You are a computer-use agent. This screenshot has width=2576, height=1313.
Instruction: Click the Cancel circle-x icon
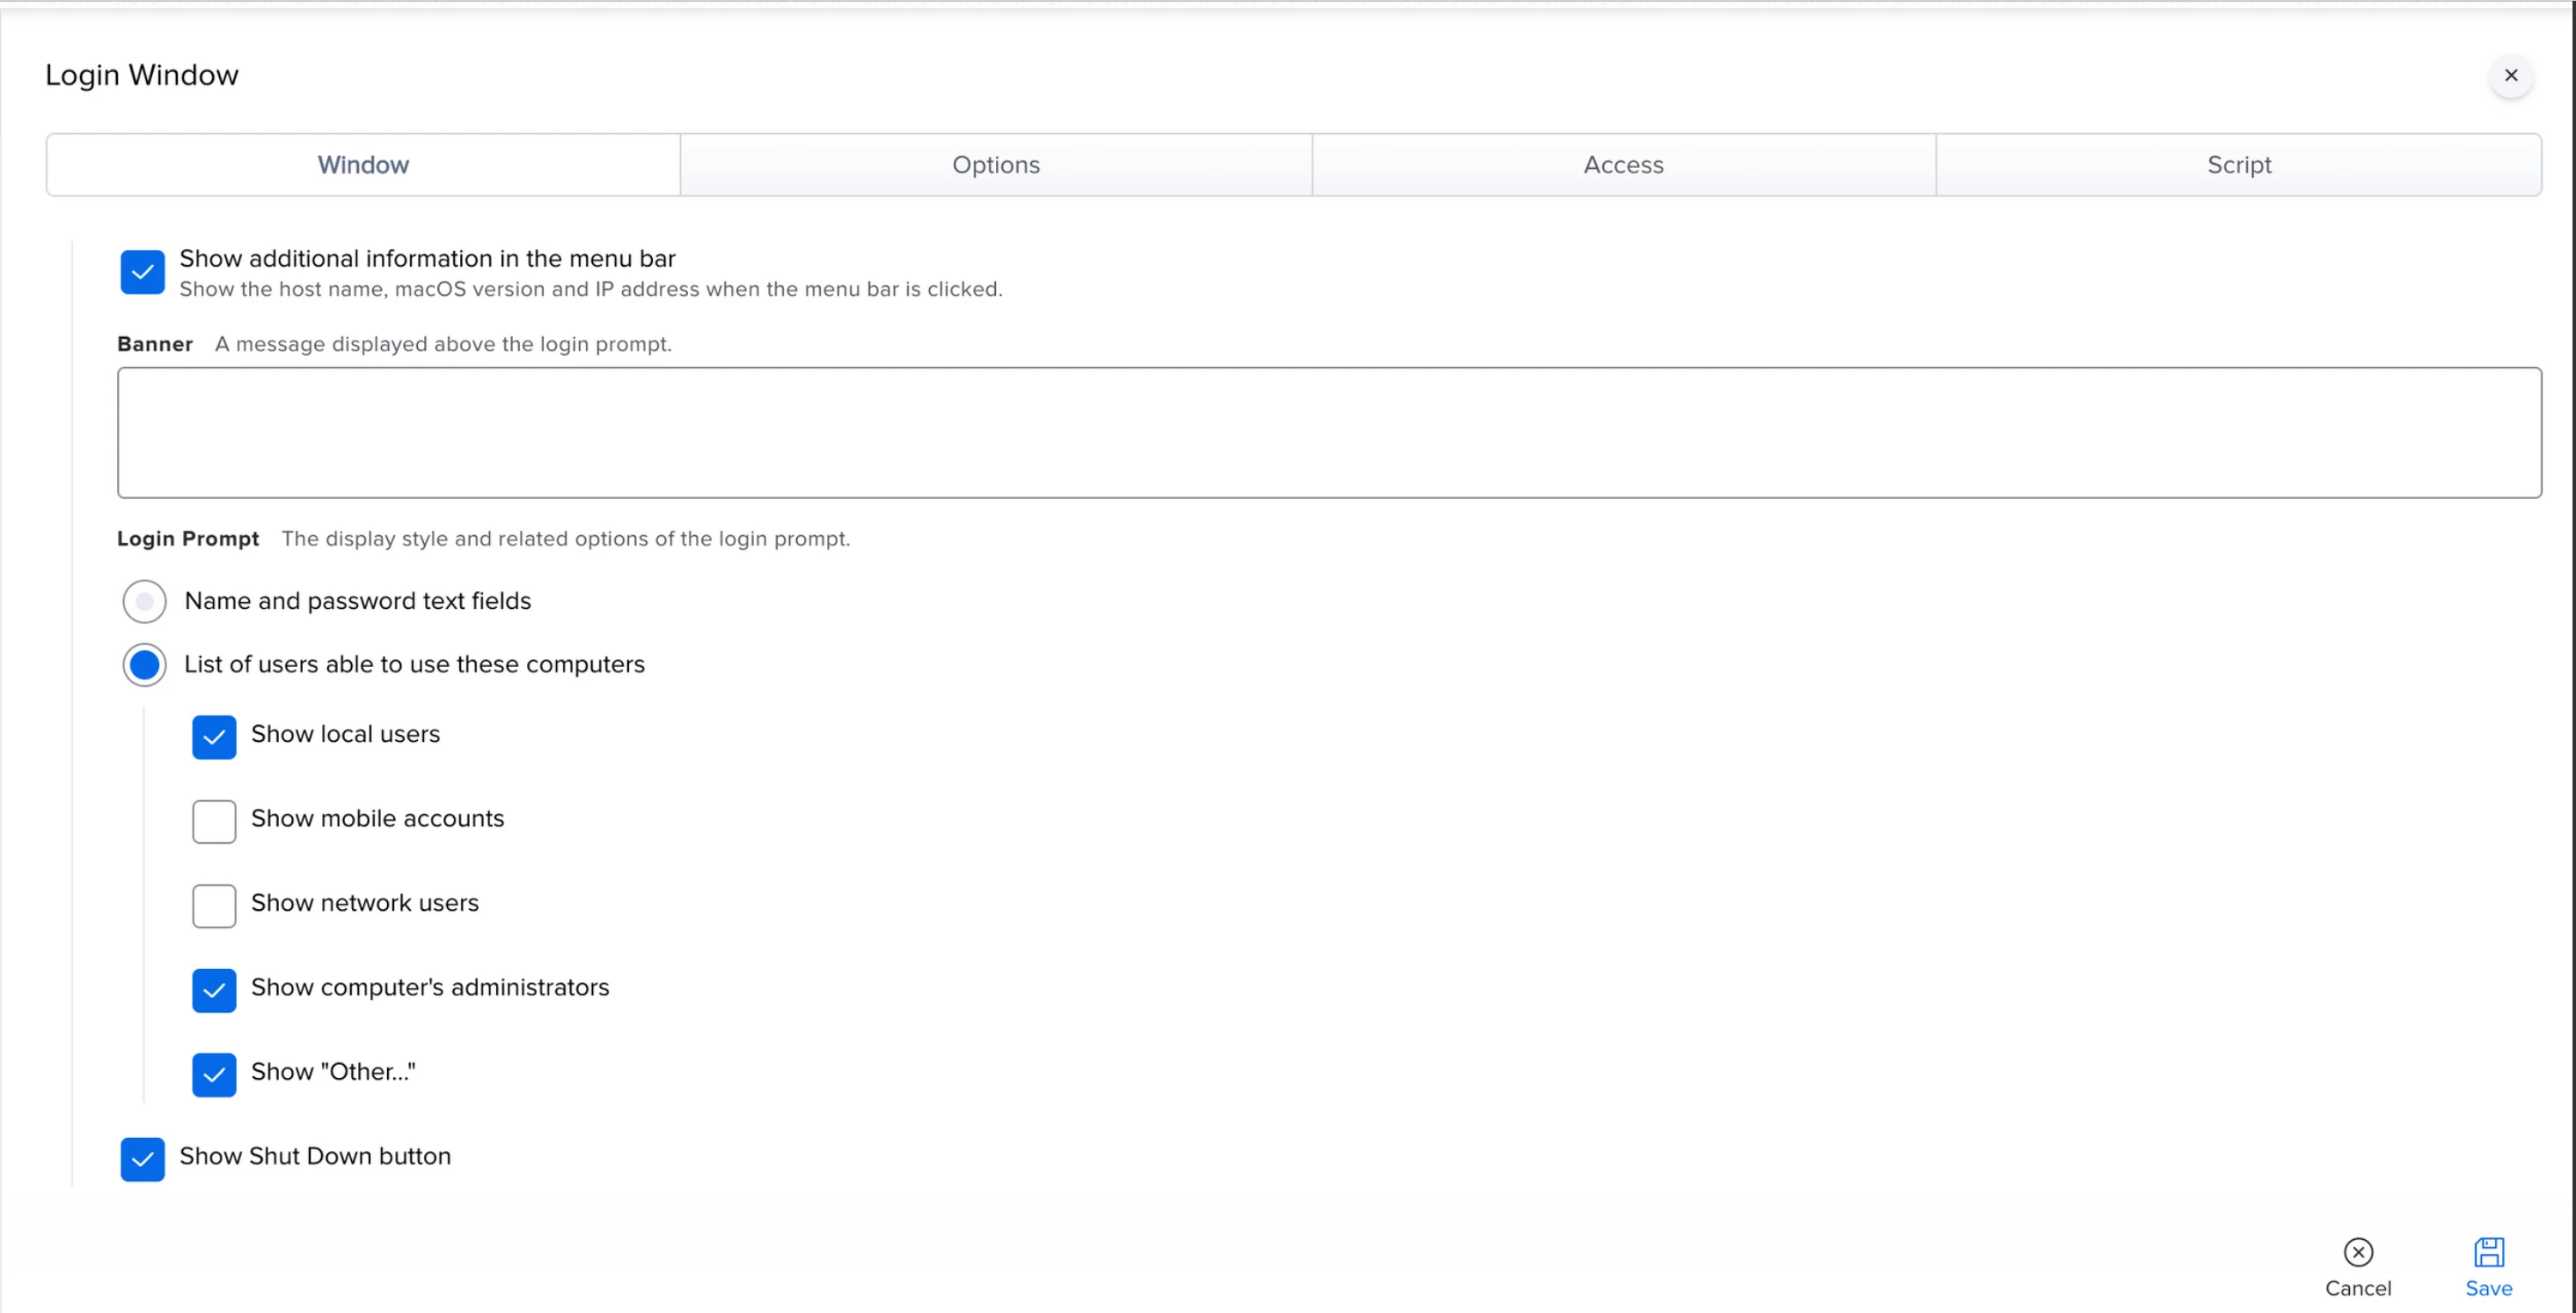[2357, 1251]
